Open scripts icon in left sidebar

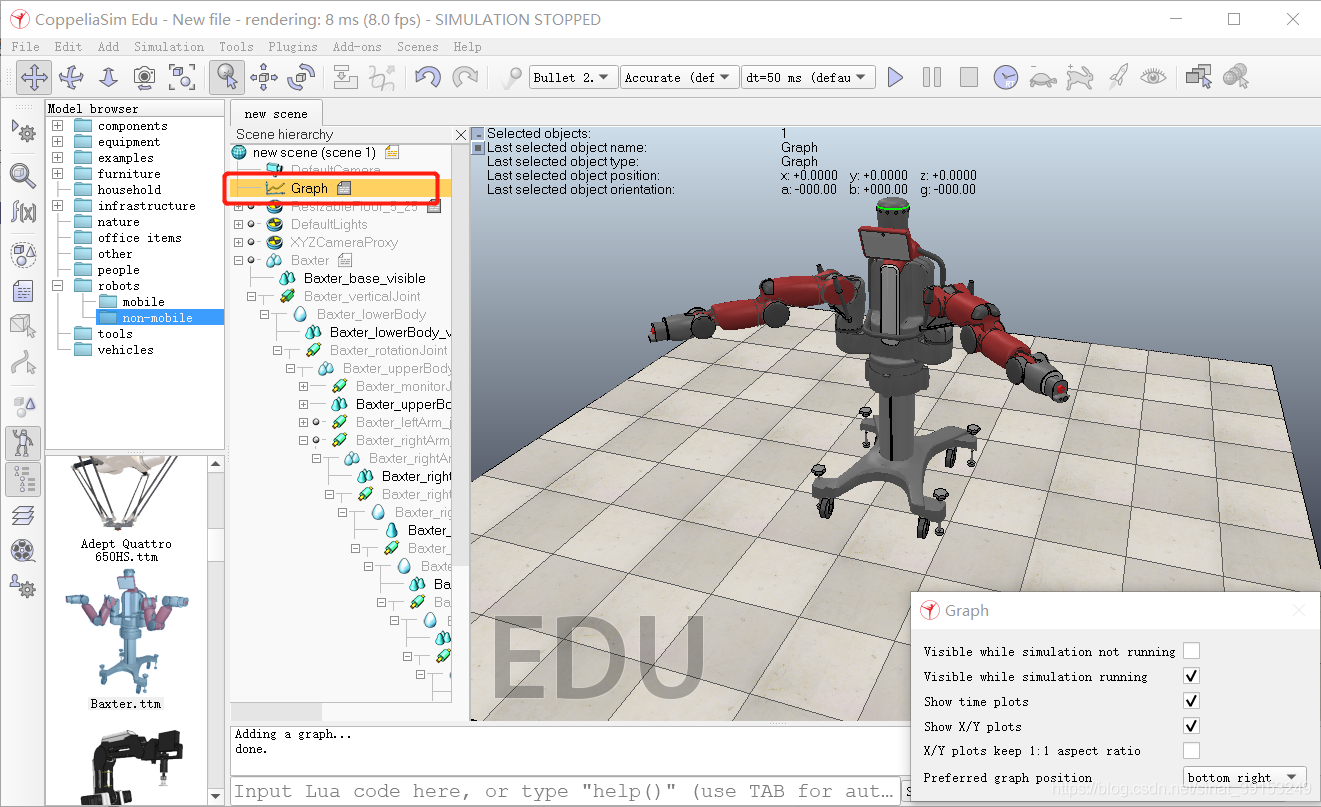point(23,291)
